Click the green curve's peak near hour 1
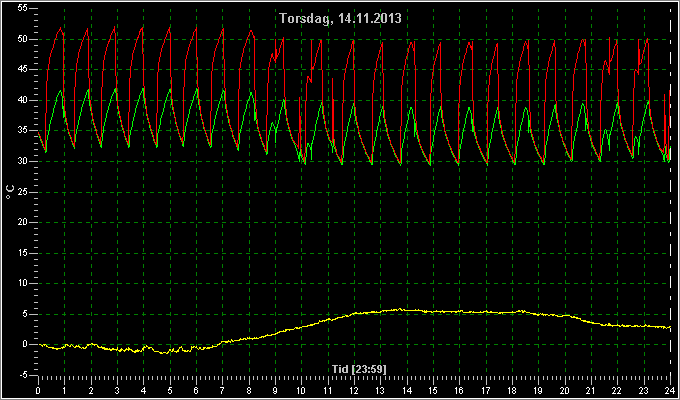This screenshot has height=400, width=680. [61, 91]
